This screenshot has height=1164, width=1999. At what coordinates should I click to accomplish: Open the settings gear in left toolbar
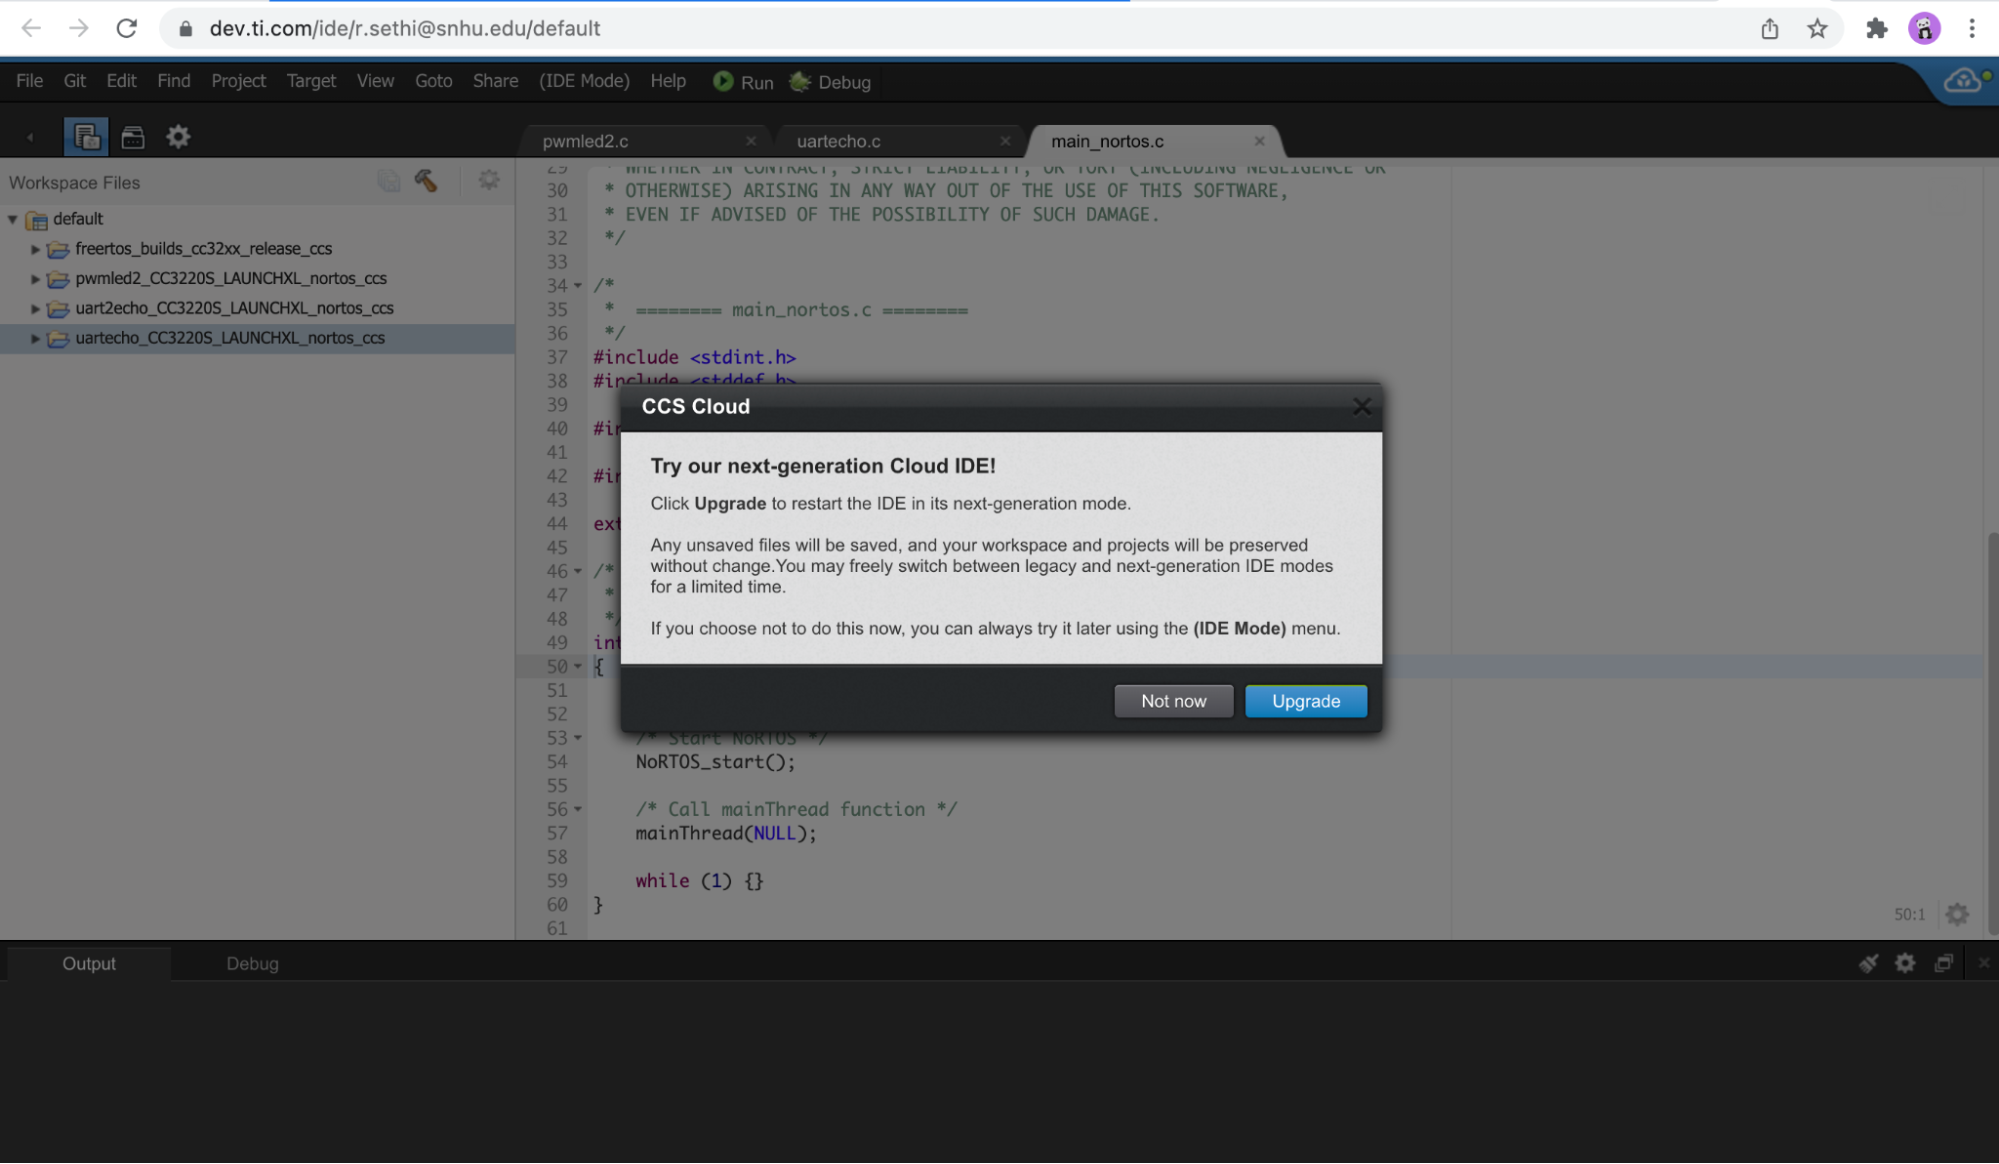(x=178, y=137)
